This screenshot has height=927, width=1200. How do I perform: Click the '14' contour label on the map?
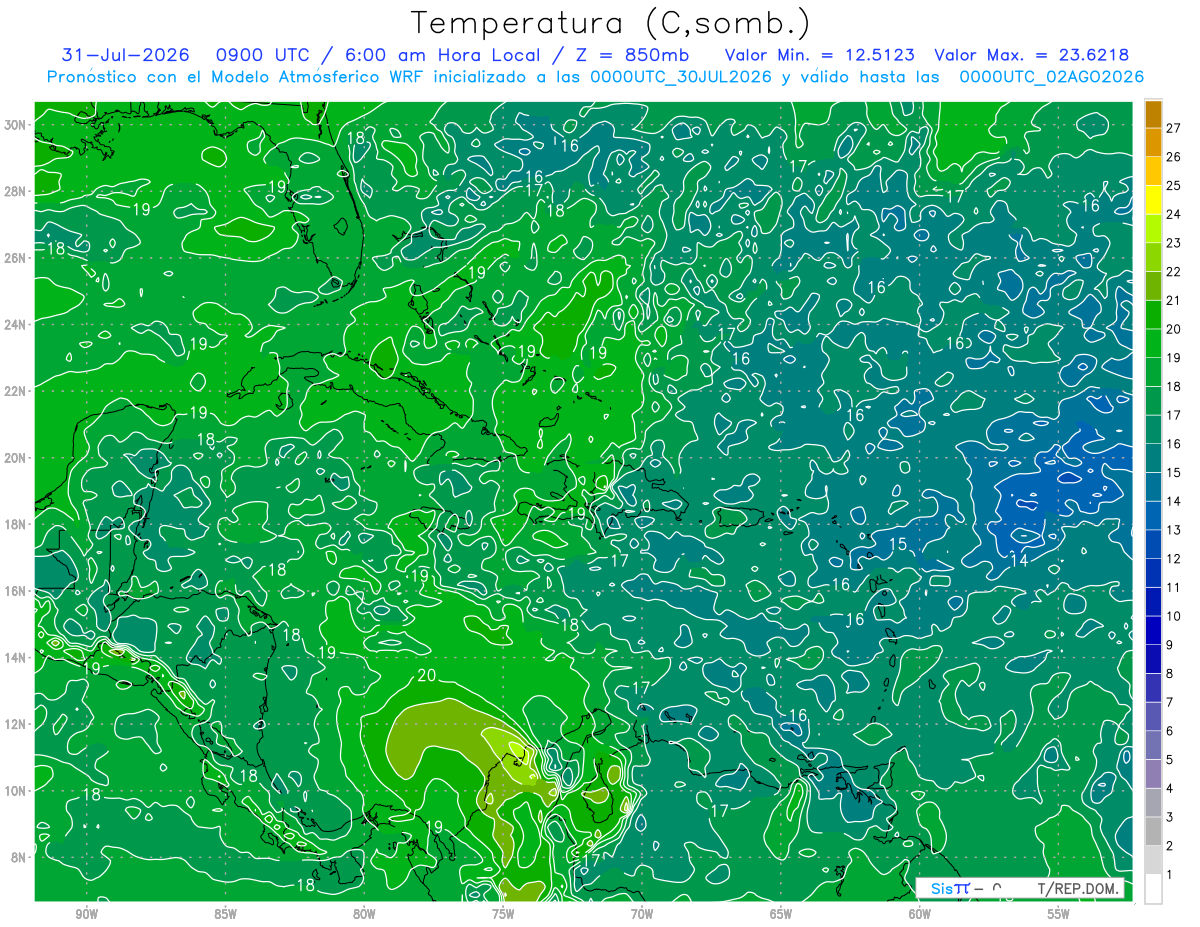1019,560
